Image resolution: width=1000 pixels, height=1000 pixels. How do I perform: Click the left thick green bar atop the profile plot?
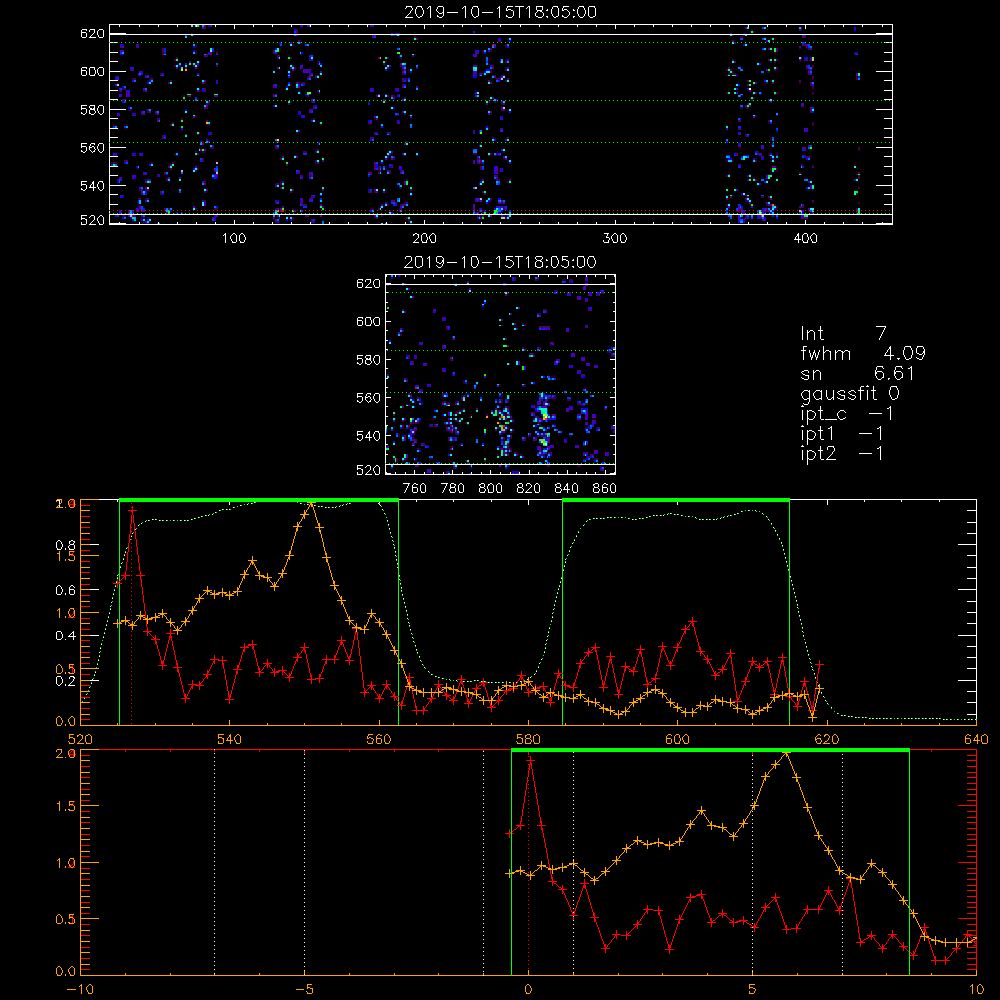click(259, 501)
